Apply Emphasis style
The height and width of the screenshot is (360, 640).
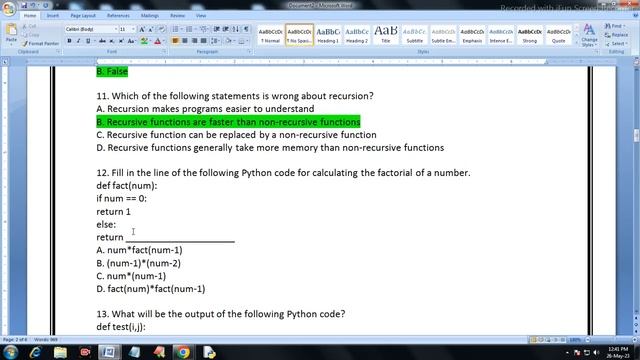click(x=472, y=35)
